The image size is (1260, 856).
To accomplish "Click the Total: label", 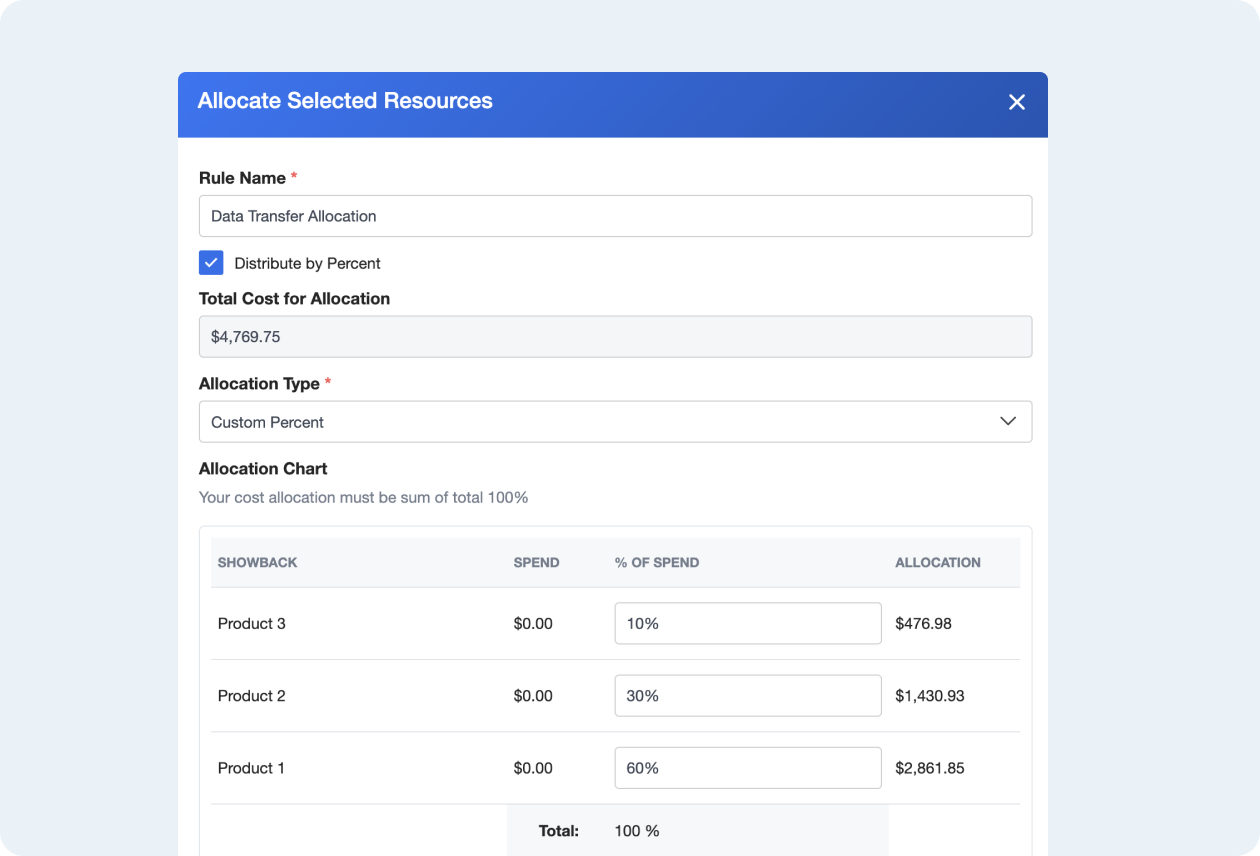I will coord(558,831).
